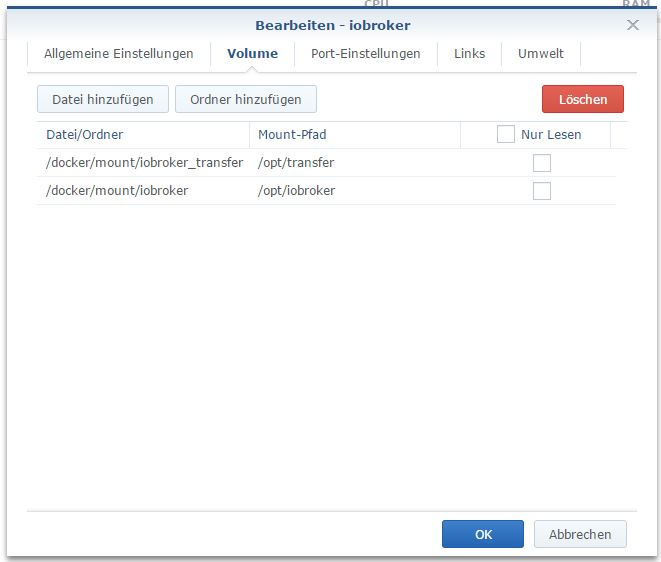661x562 pixels.
Task: Open the Umwelt tab
Action: pyautogui.click(x=540, y=54)
